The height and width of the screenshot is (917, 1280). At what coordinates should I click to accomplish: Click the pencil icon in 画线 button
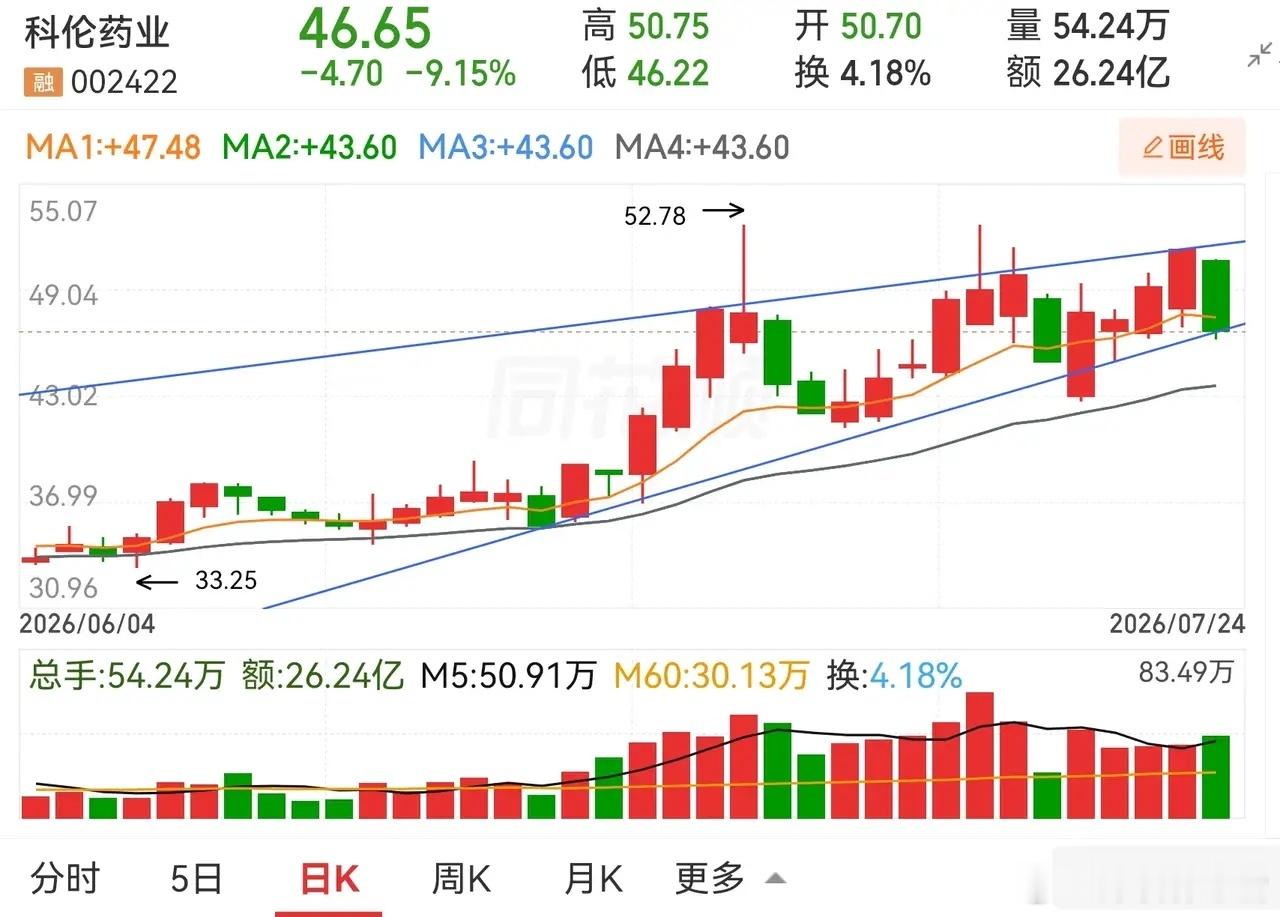(x=1152, y=149)
